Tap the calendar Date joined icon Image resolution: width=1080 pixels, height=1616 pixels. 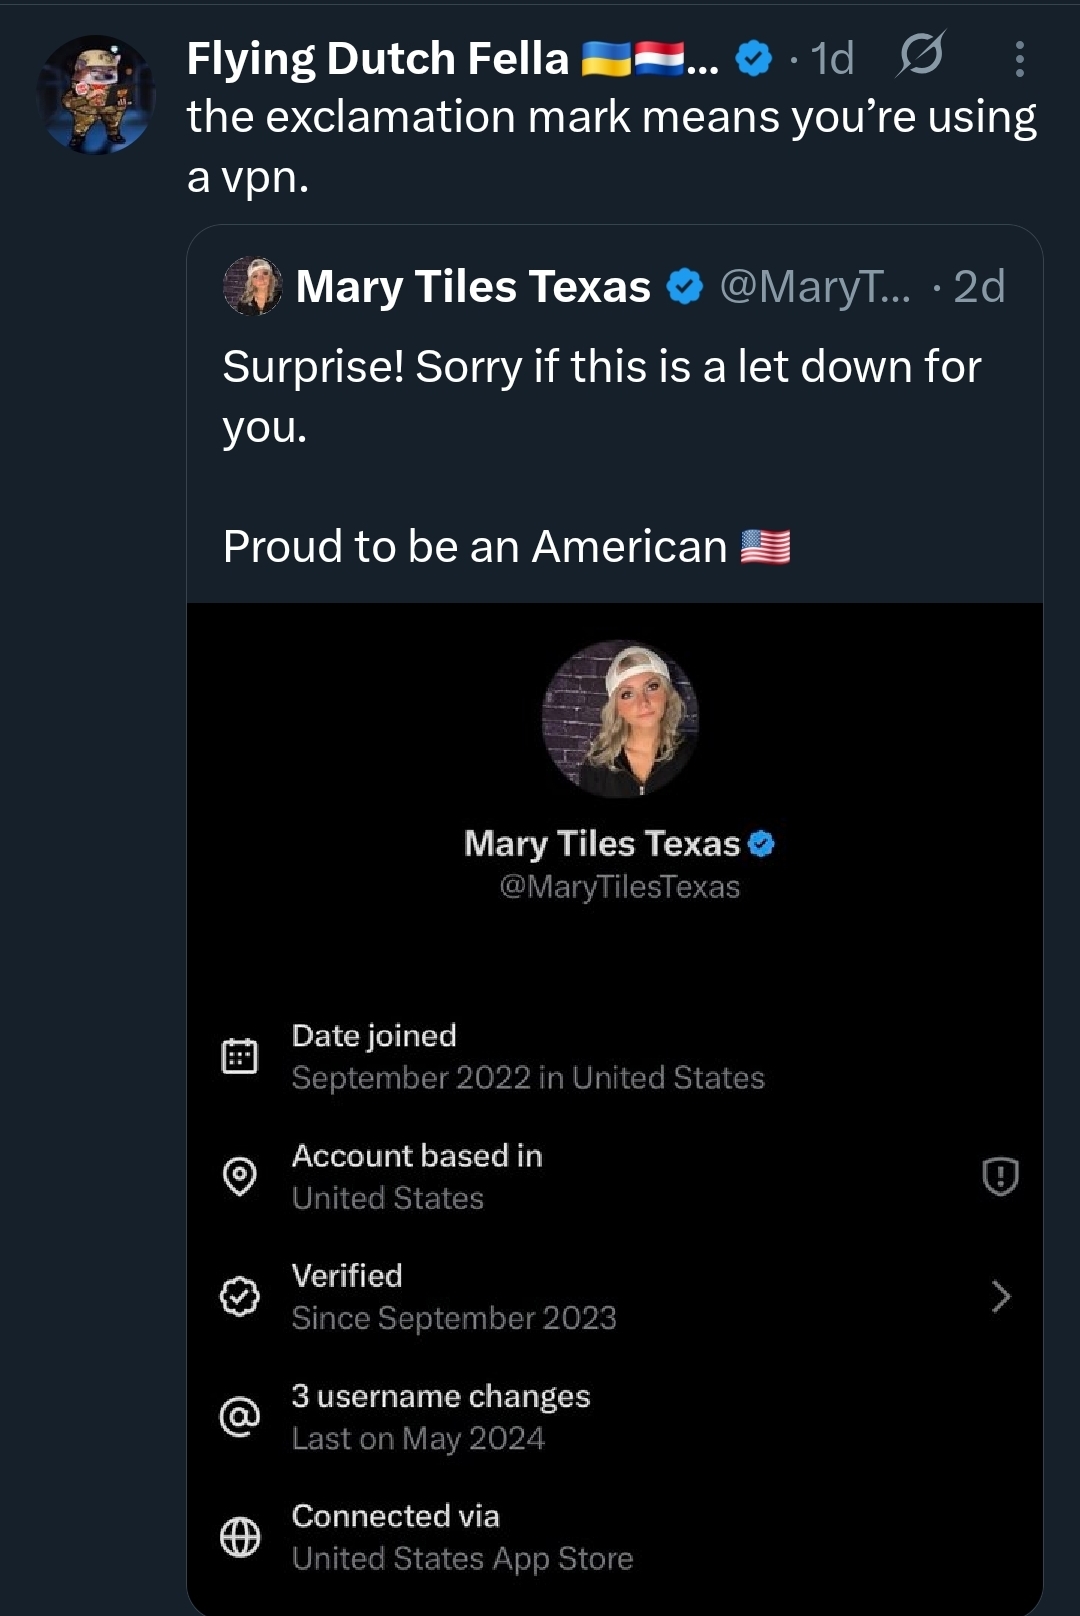240,1056
